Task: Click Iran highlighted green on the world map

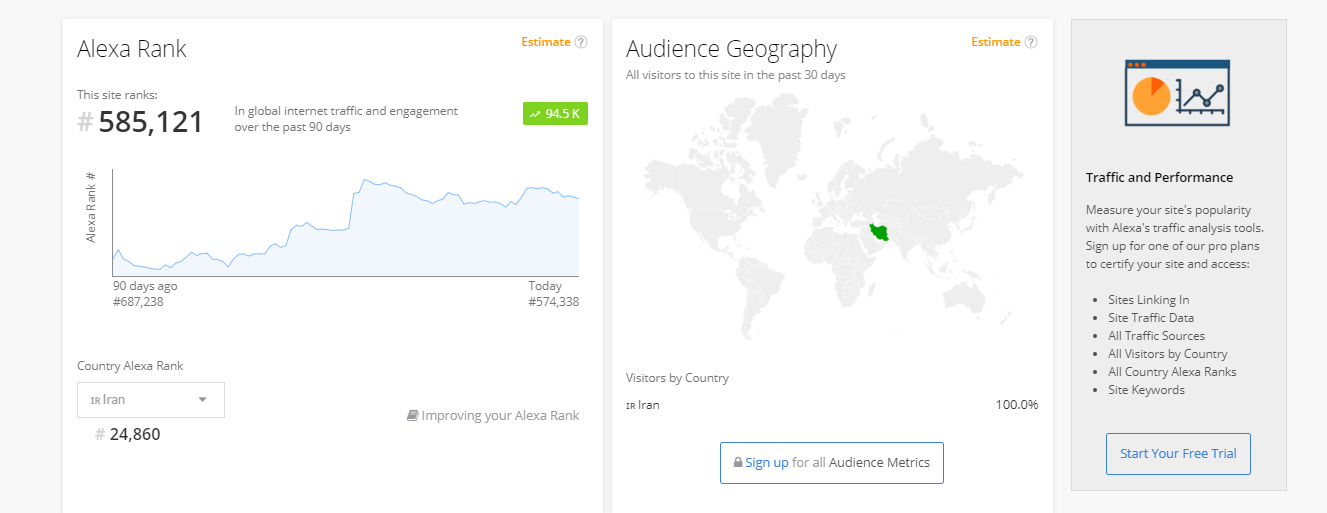Action: [x=880, y=232]
